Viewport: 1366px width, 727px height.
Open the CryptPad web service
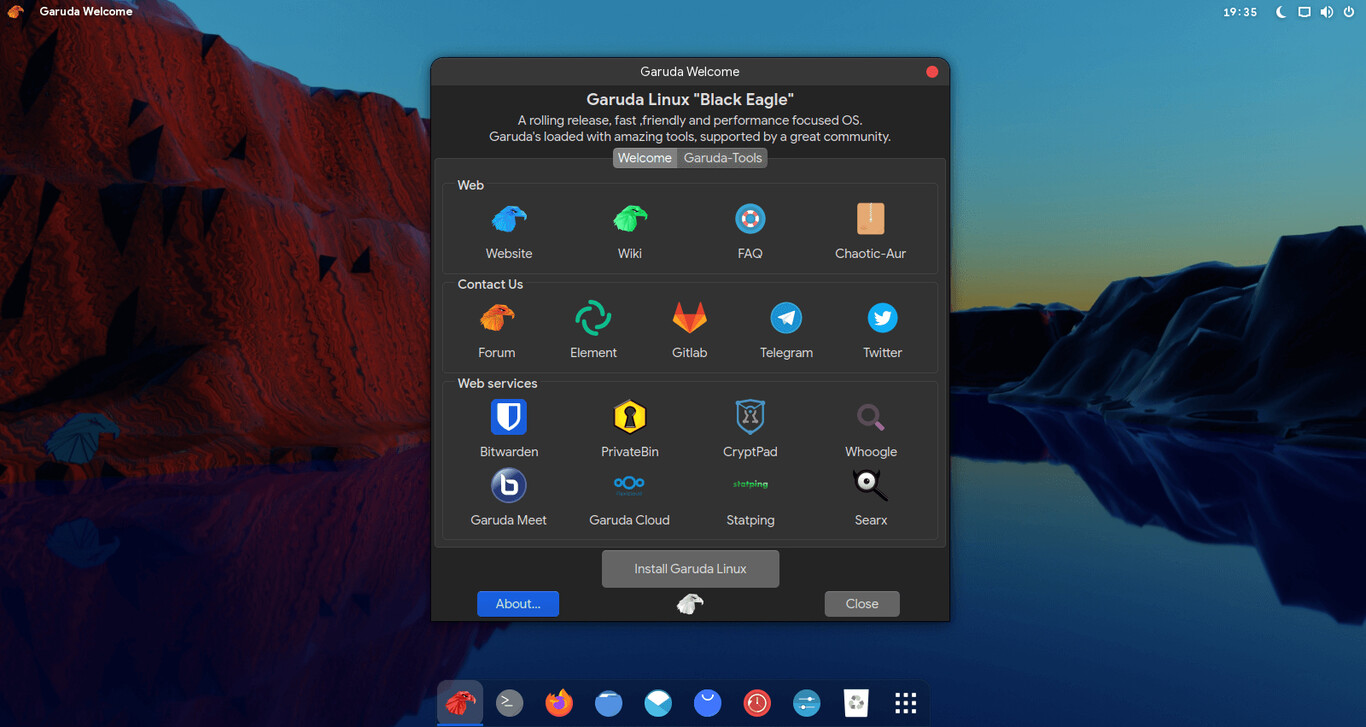click(750, 417)
